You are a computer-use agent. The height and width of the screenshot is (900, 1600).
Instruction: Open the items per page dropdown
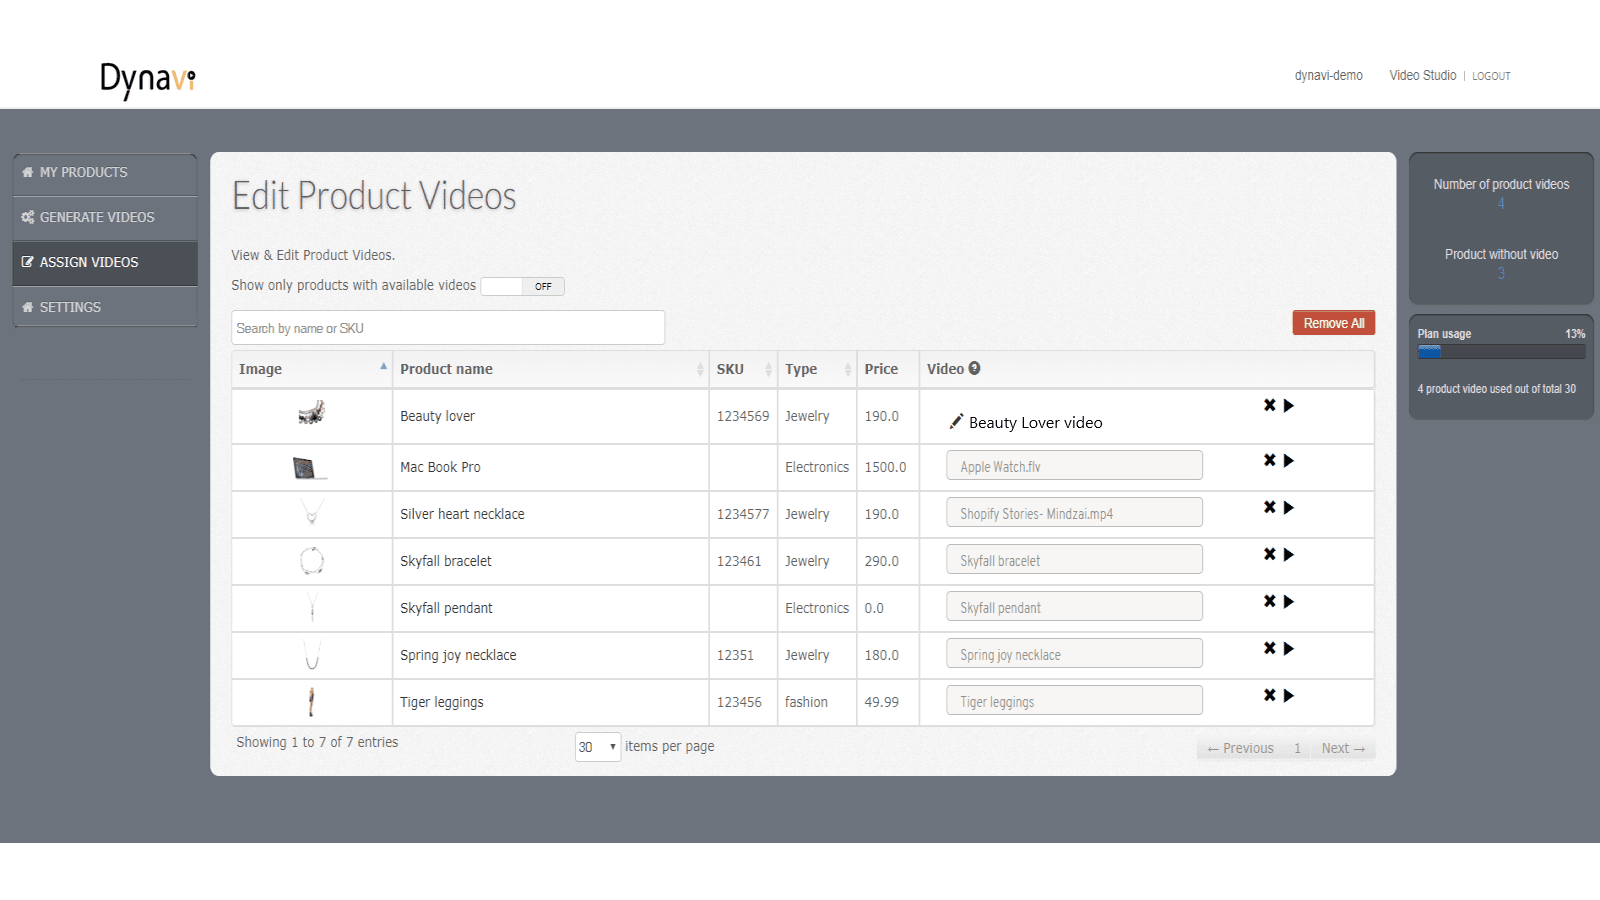click(597, 746)
